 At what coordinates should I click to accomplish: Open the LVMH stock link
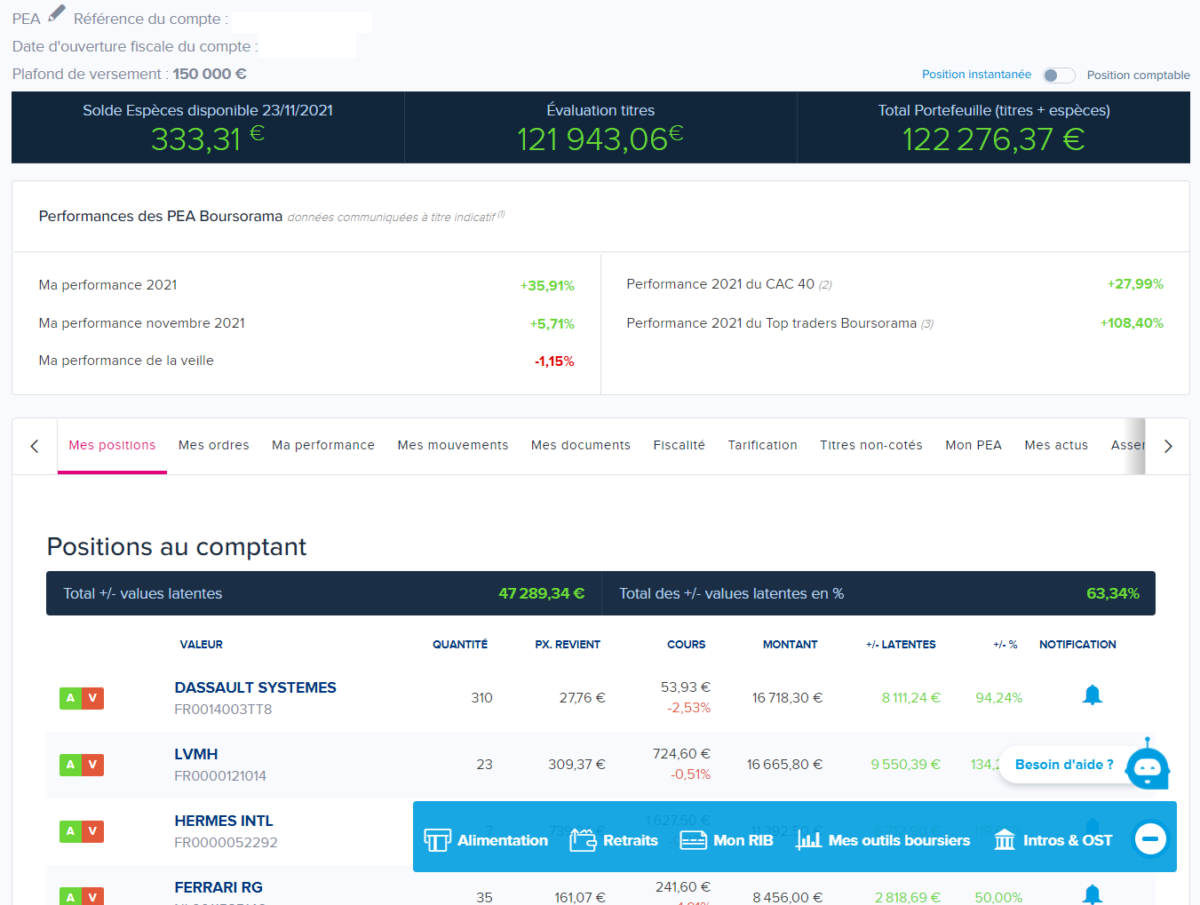pyautogui.click(x=196, y=754)
